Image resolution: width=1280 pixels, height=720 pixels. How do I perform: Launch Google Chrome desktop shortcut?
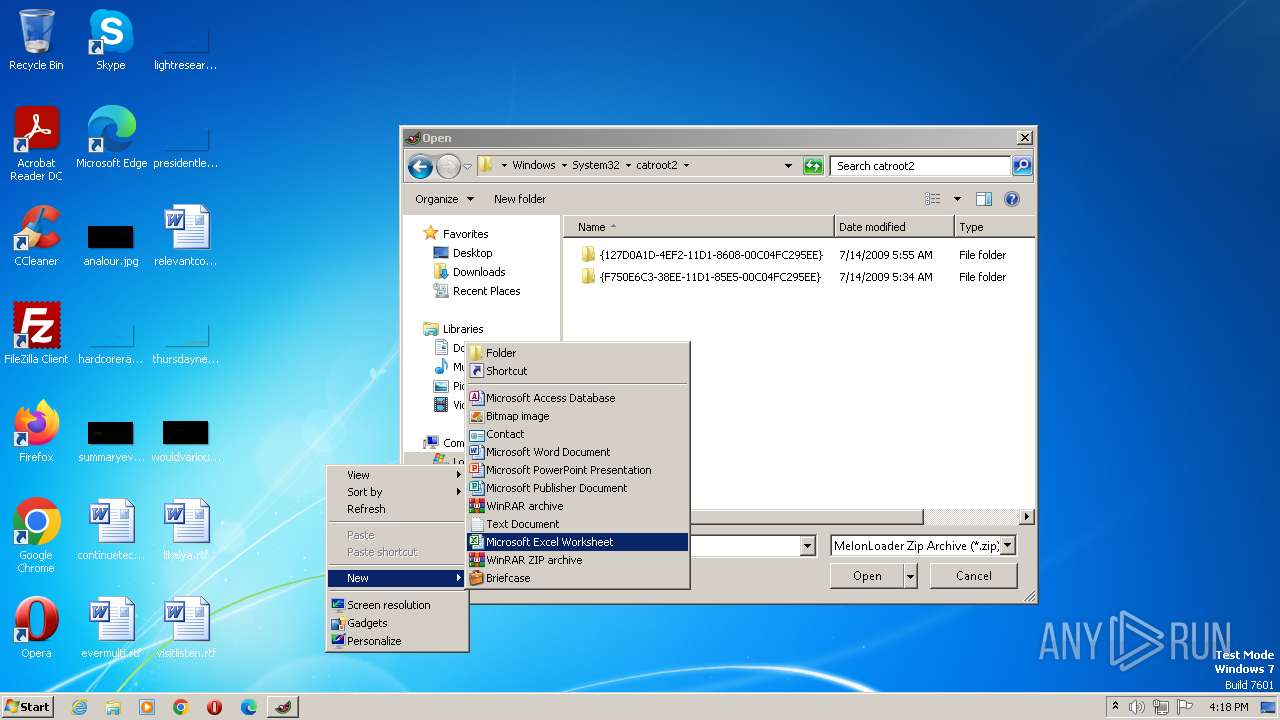point(36,536)
